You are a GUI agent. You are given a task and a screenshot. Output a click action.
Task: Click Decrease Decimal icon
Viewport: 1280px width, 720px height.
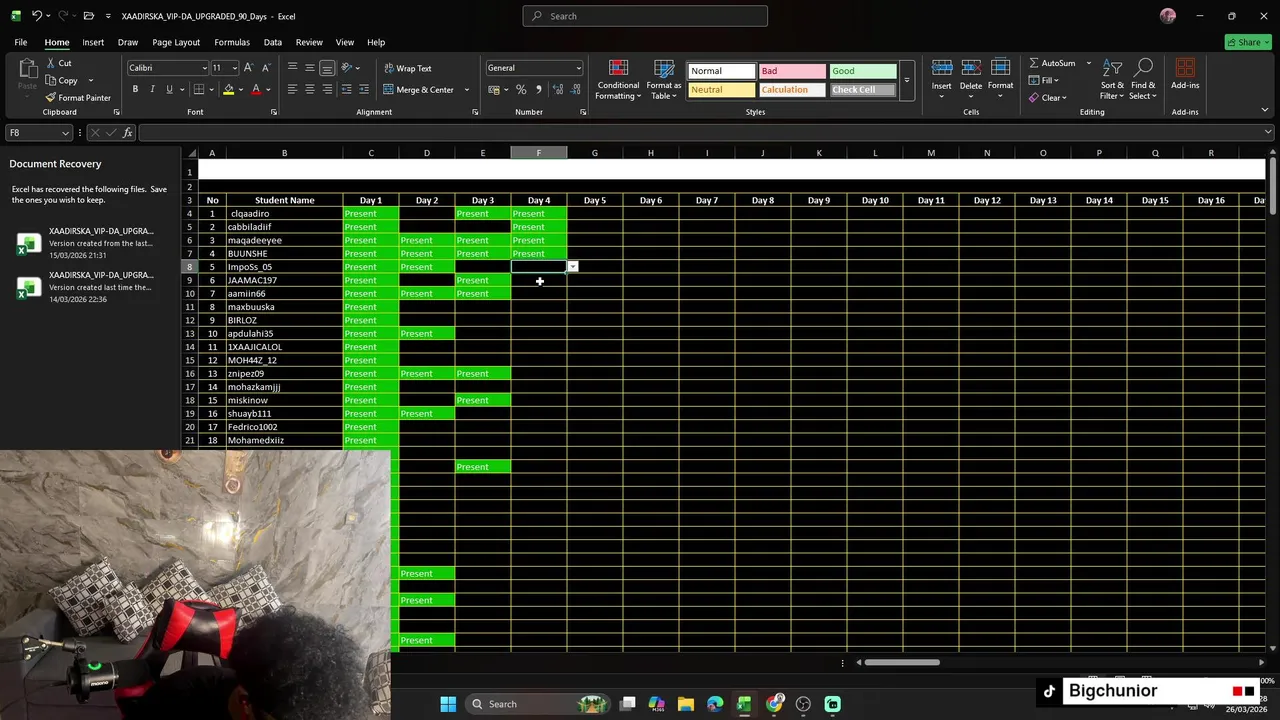[576, 89]
